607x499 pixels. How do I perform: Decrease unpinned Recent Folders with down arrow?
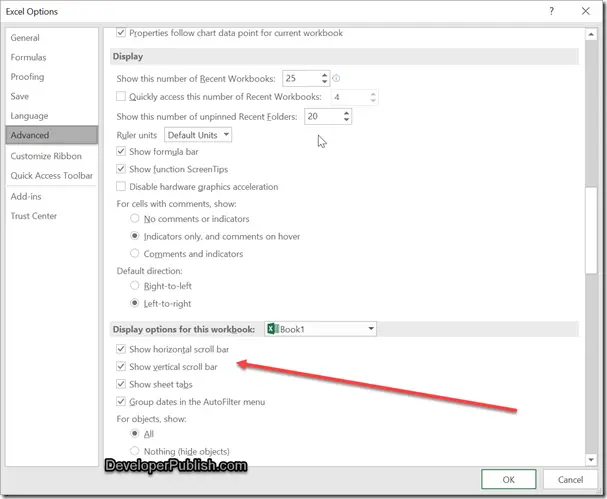point(346,119)
